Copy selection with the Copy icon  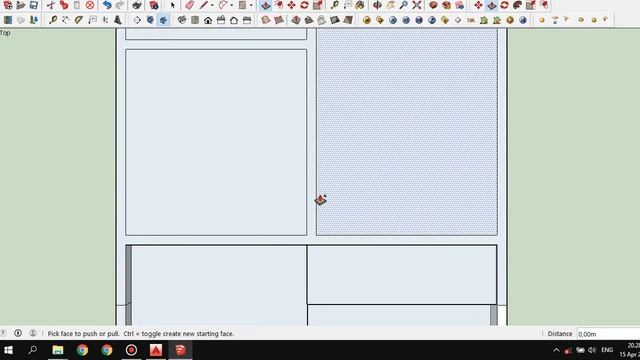64,5
